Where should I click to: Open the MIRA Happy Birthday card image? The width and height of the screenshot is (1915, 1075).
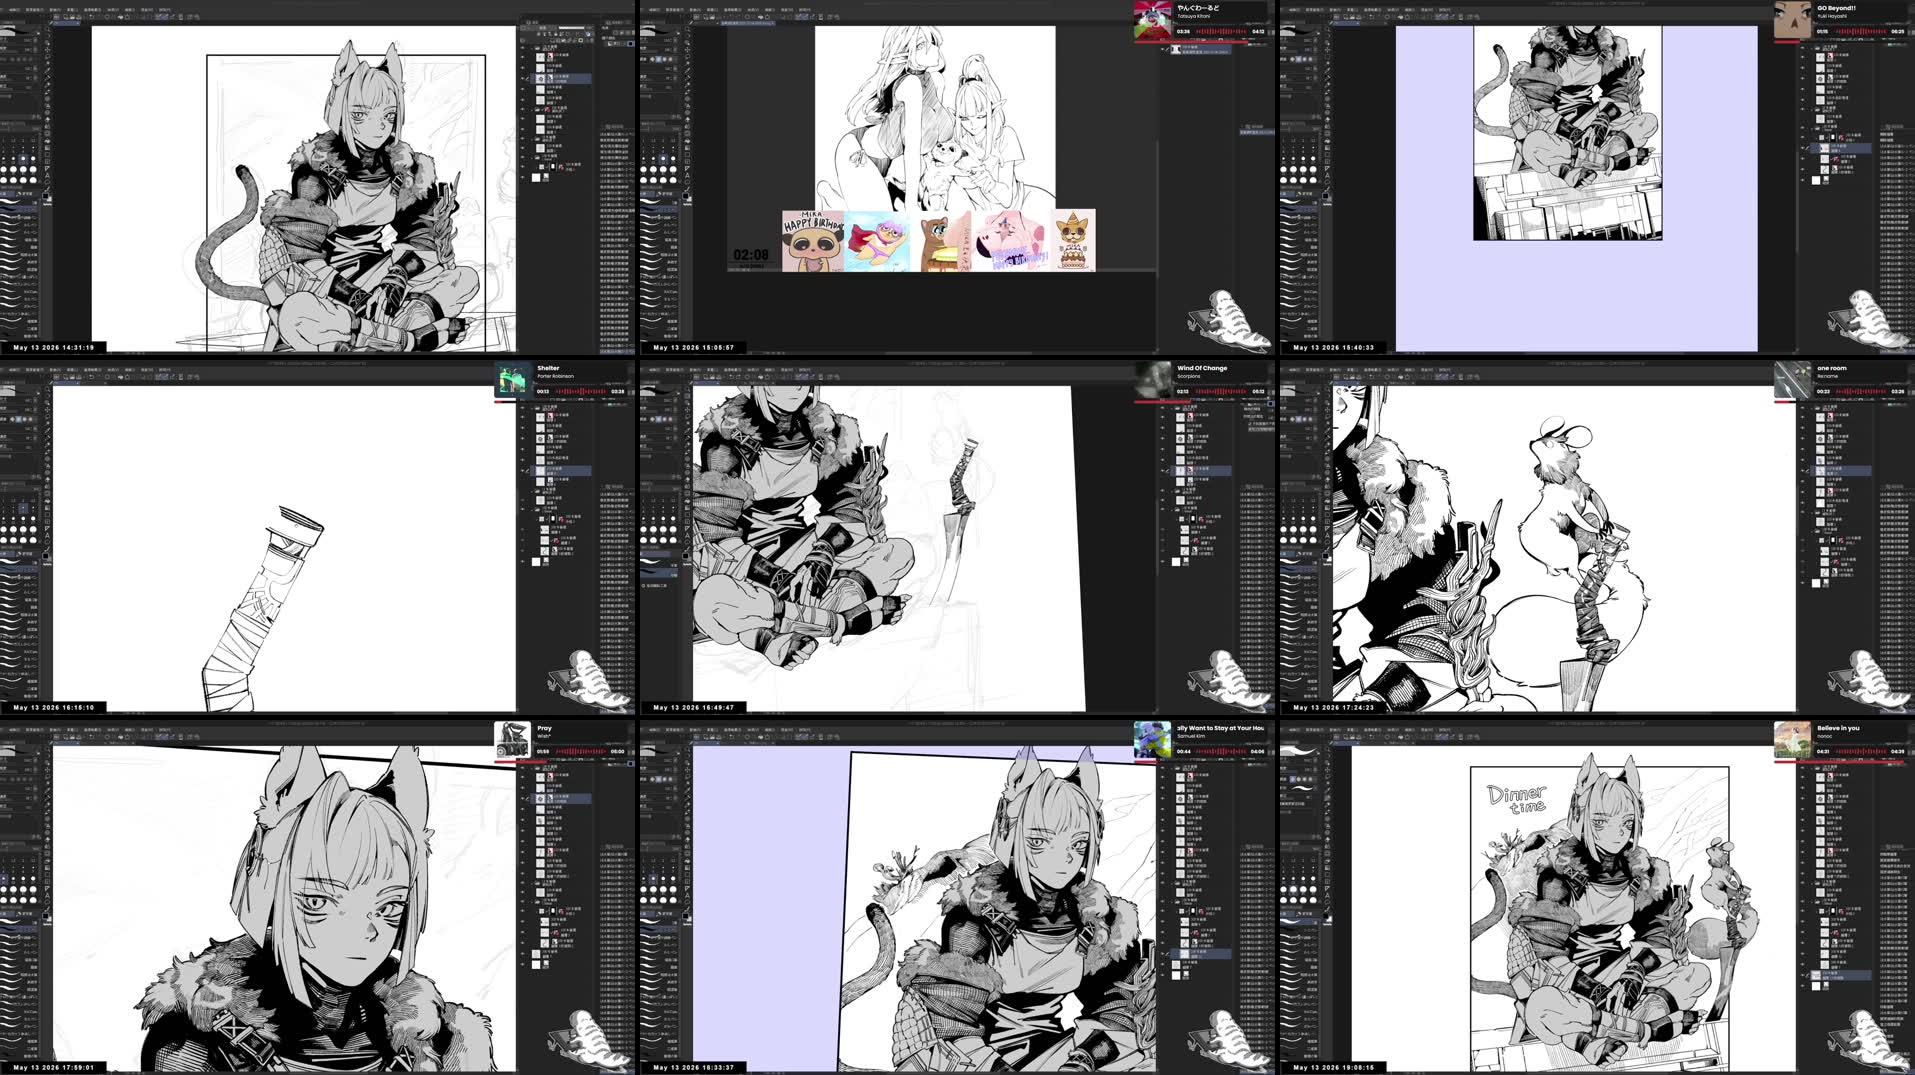coord(813,241)
